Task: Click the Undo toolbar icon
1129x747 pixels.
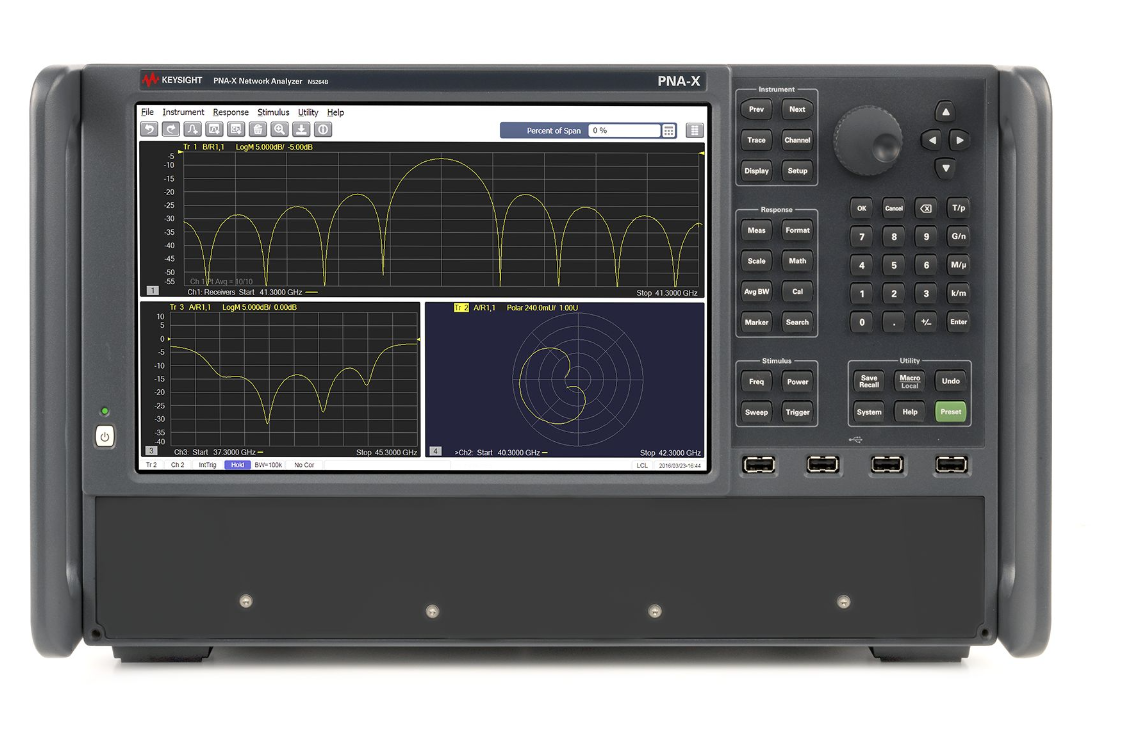Action: [149, 129]
